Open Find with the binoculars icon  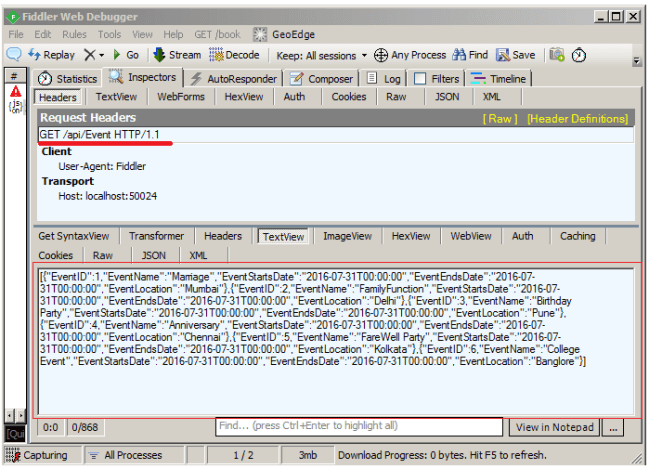coord(470,55)
